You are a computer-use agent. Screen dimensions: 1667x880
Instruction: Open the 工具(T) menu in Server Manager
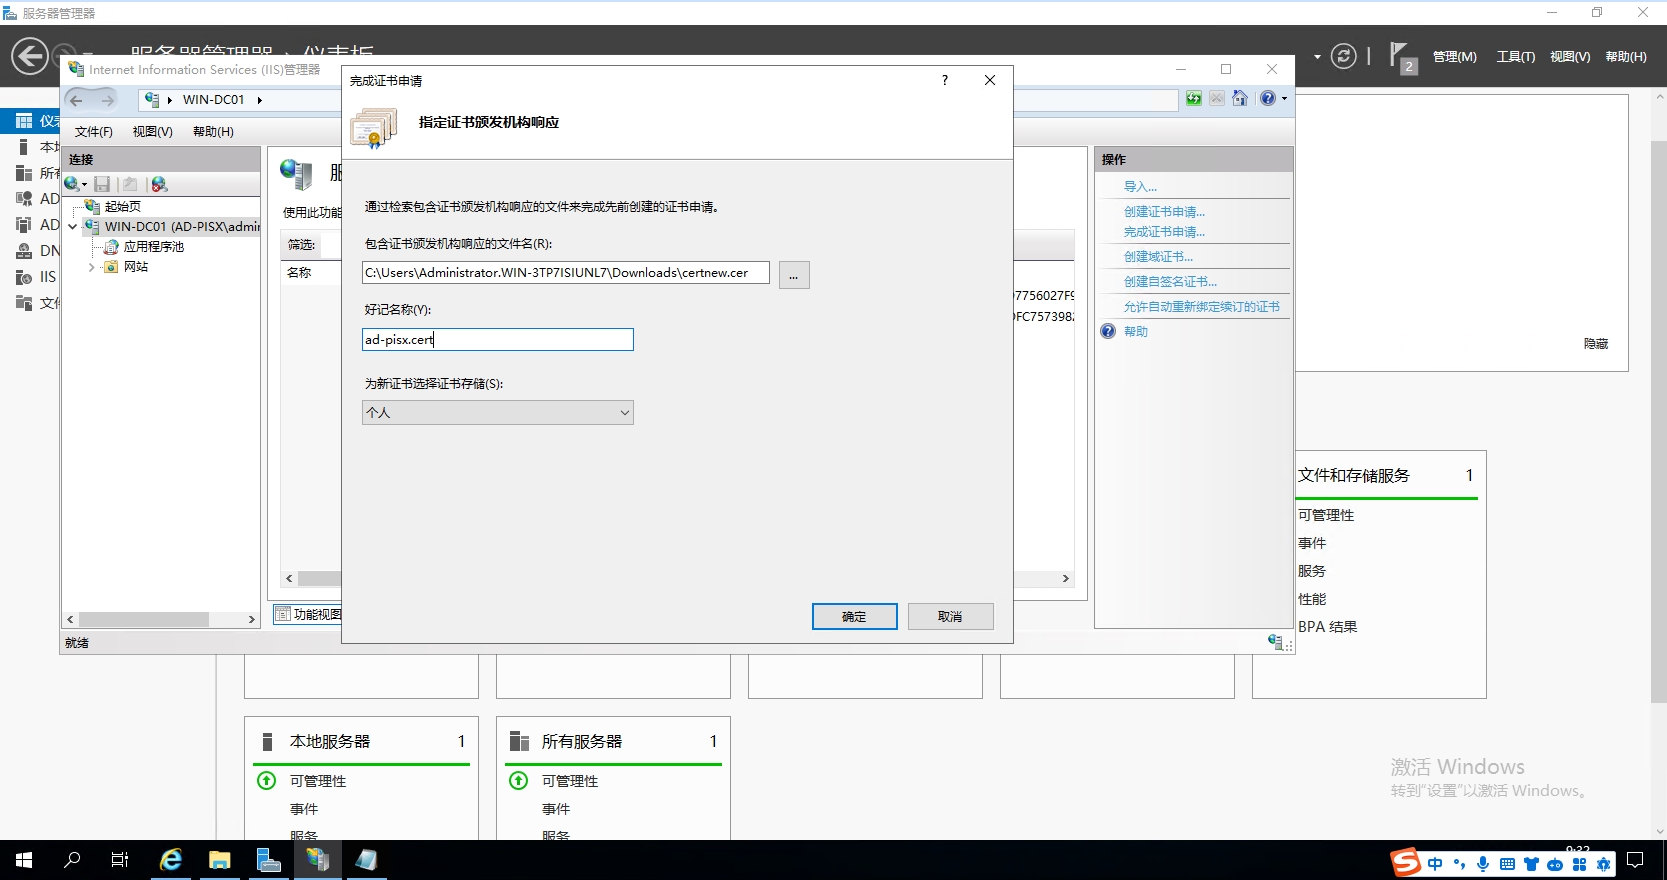tap(1515, 57)
